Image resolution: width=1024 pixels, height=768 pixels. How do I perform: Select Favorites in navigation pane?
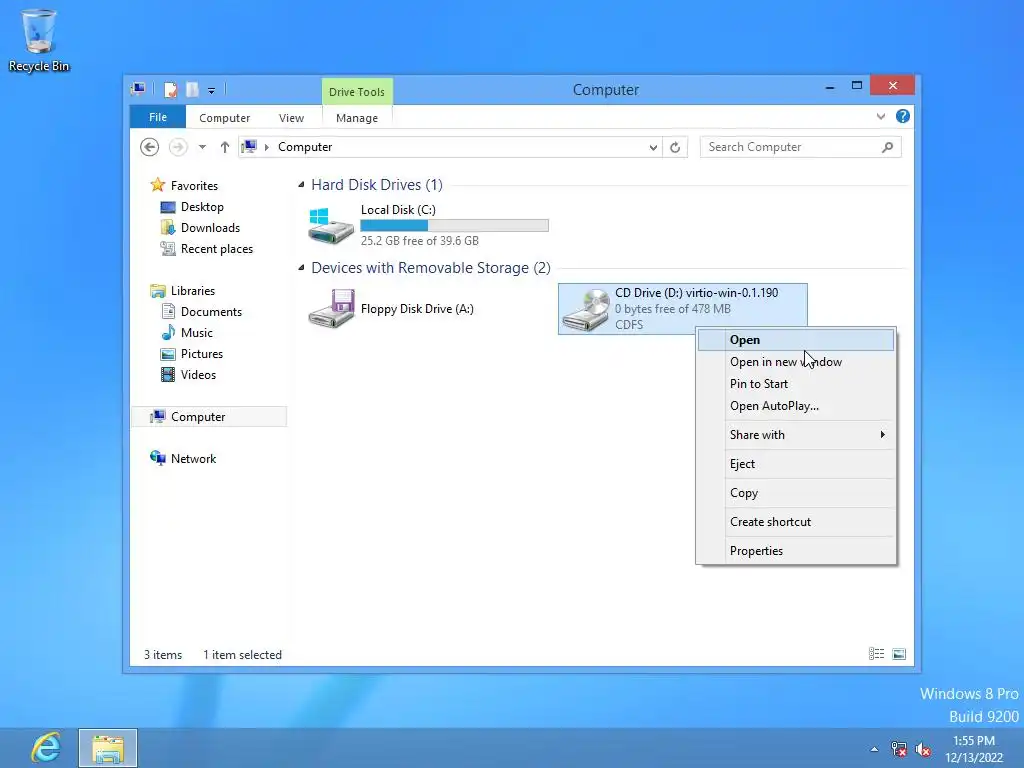click(x=194, y=186)
